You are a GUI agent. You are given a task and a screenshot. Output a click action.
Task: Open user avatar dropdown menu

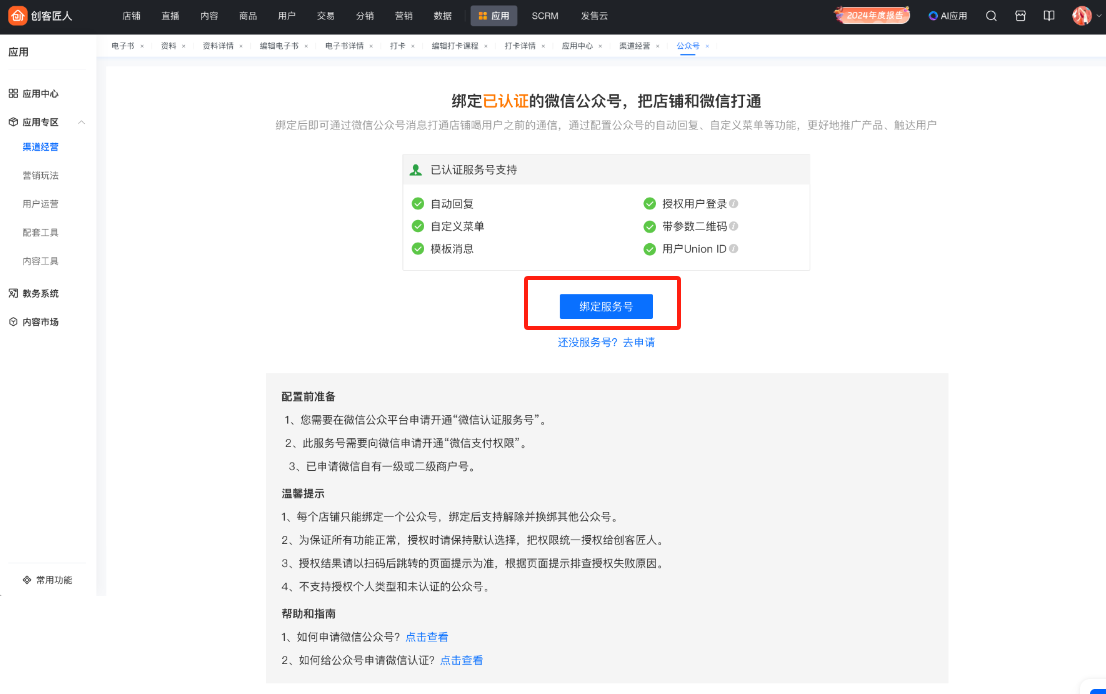pyautogui.click(x=1083, y=16)
